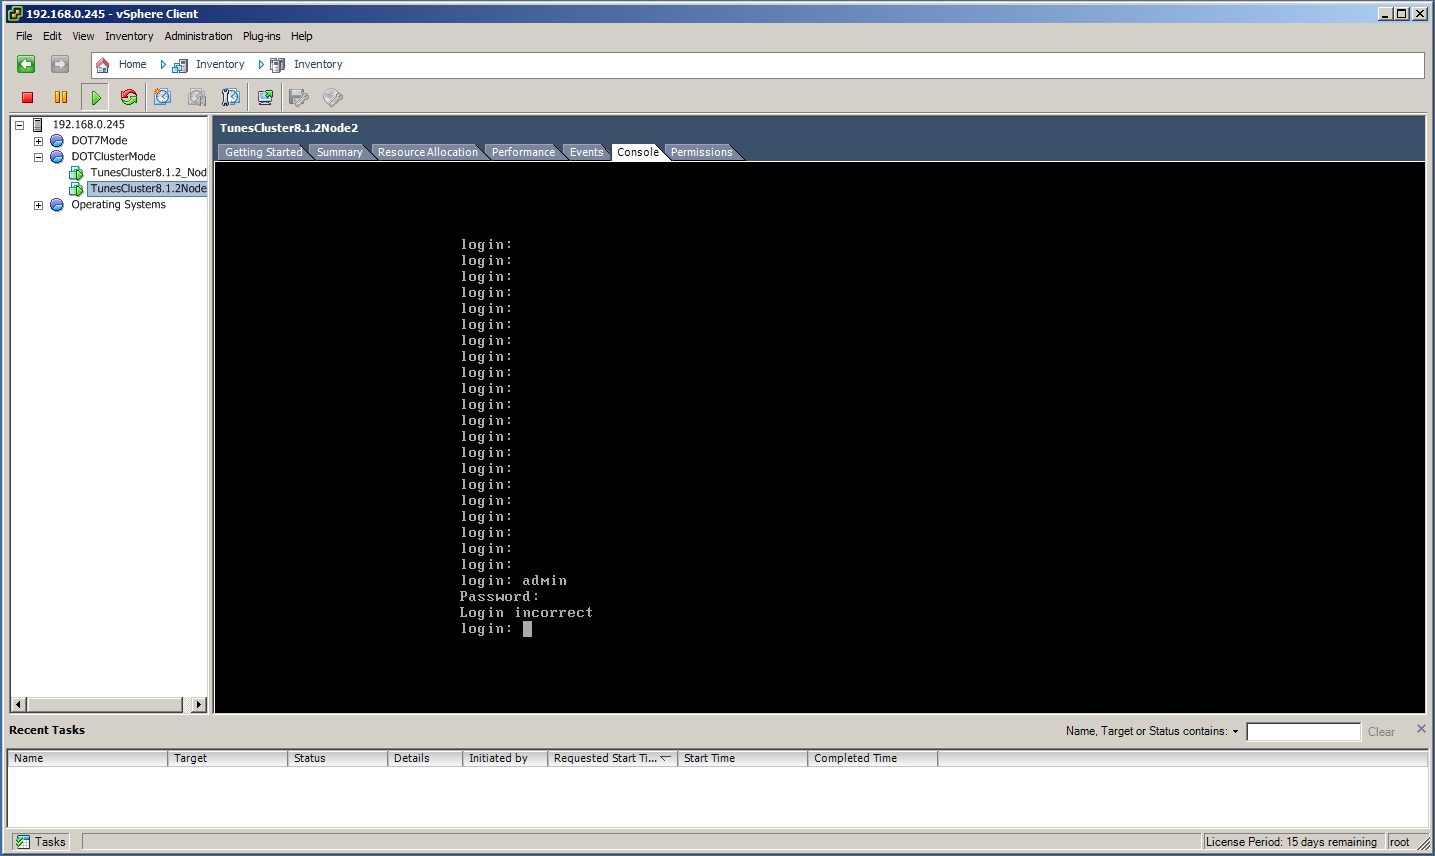Sort tasks by Requested Start Time column header
The height and width of the screenshot is (856, 1435).
click(x=613, y=759)
